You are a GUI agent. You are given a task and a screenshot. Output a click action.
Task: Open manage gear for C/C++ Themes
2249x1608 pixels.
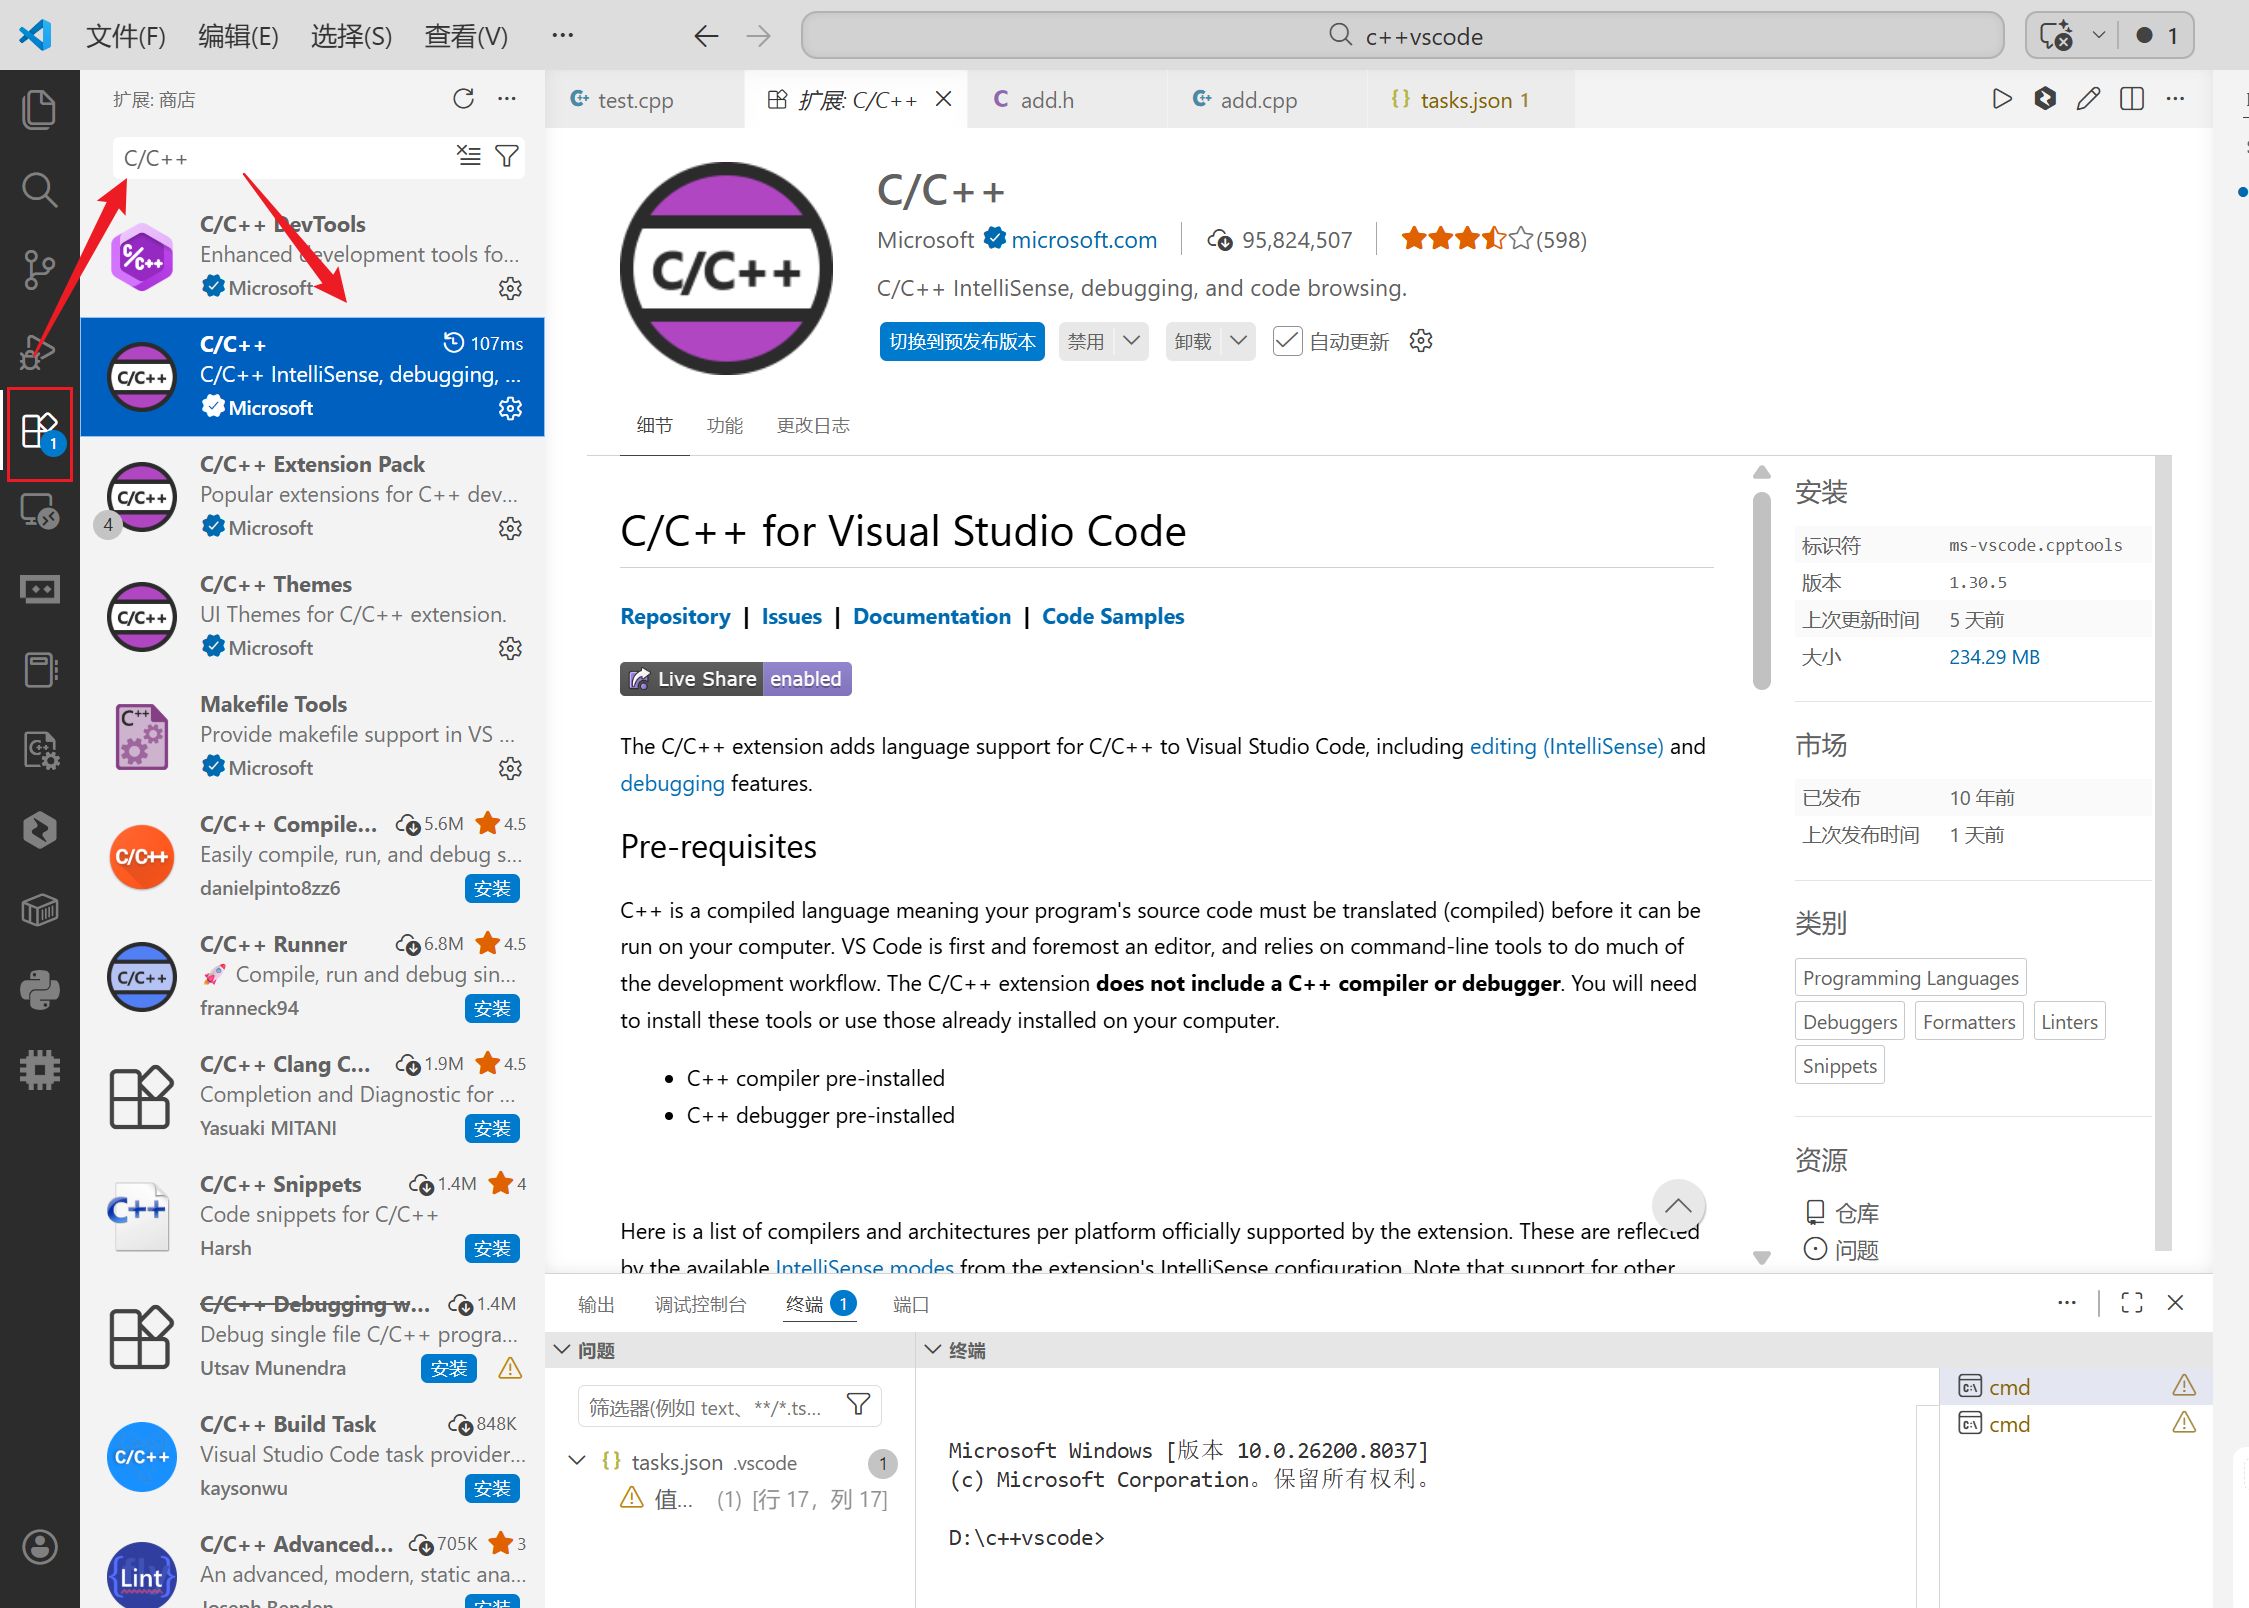[x=510, y=648]
